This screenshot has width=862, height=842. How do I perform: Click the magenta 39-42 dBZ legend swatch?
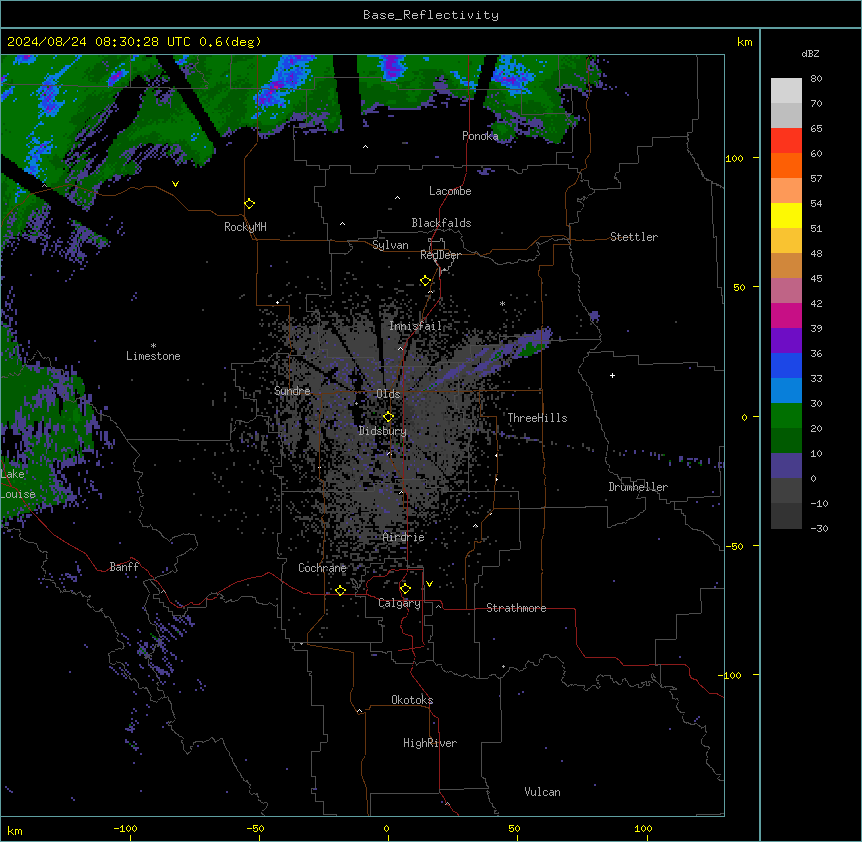tap(786, 315)
